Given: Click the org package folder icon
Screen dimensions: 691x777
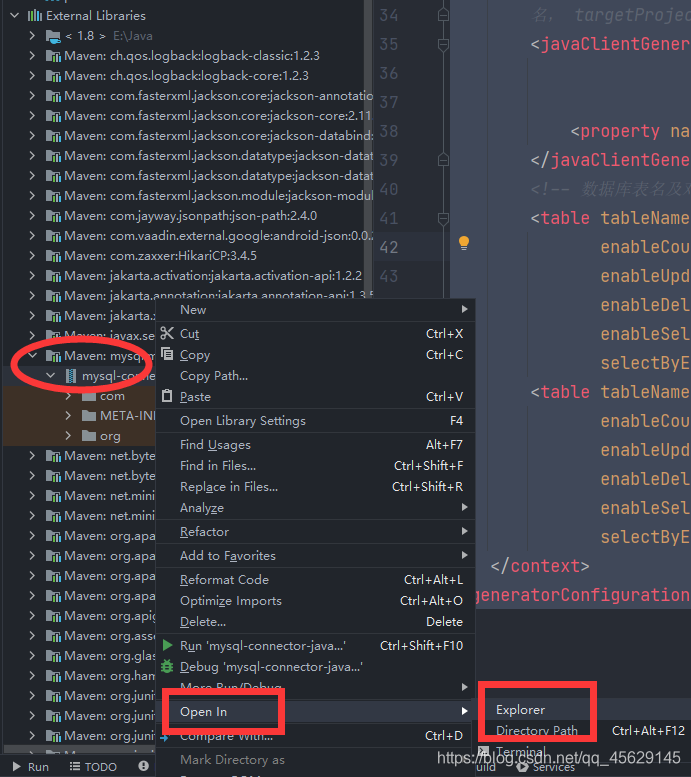Looking at the screenshot, I should (x=89, y=436).
